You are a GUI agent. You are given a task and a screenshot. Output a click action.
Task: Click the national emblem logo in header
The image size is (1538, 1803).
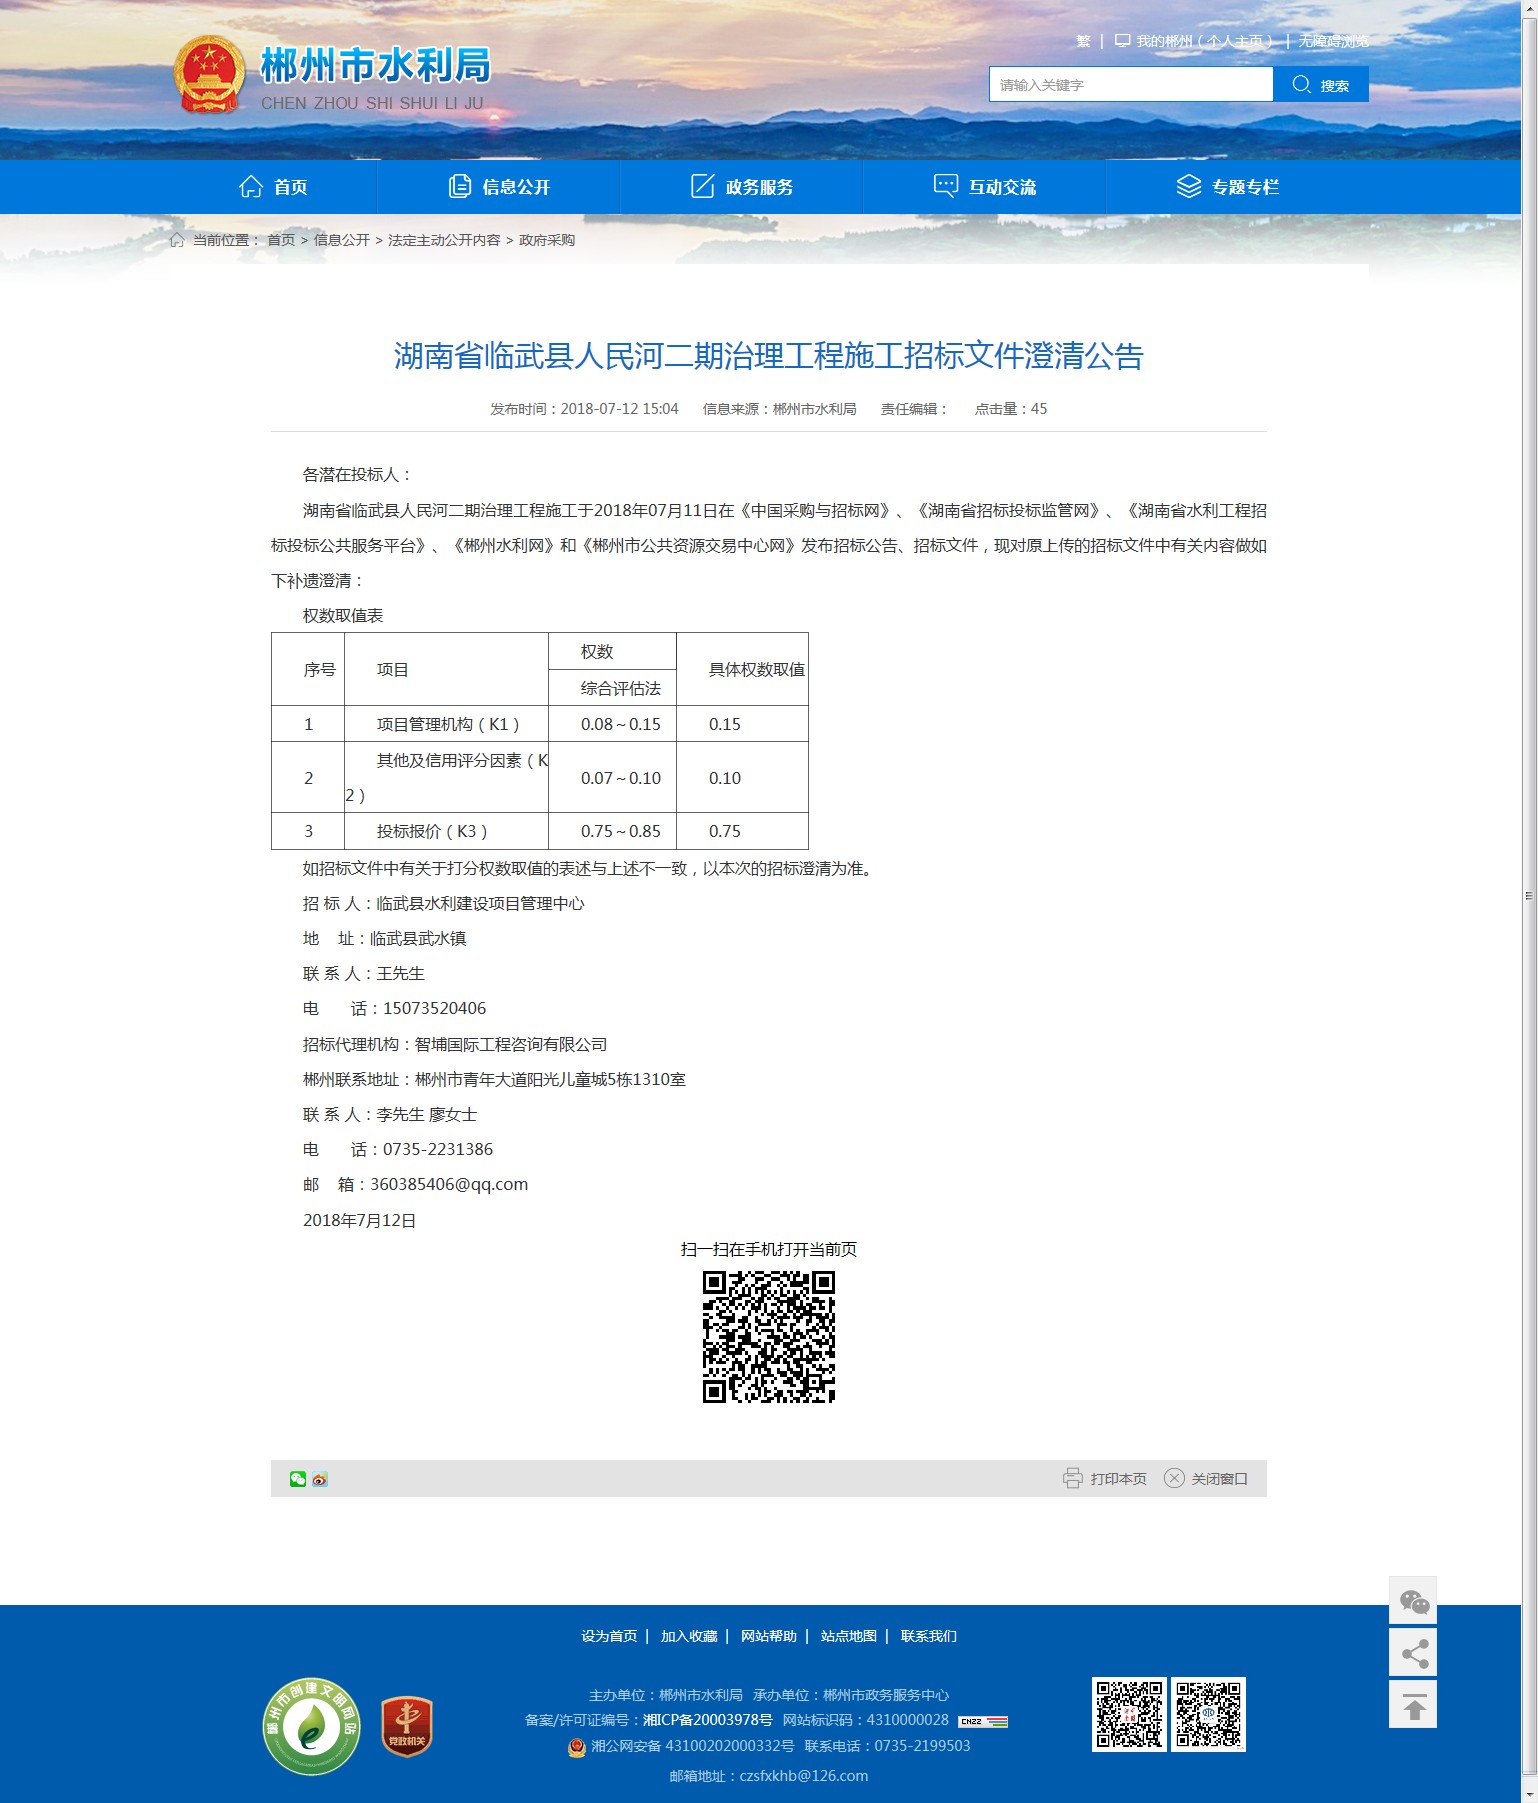(x=209, y=74)
